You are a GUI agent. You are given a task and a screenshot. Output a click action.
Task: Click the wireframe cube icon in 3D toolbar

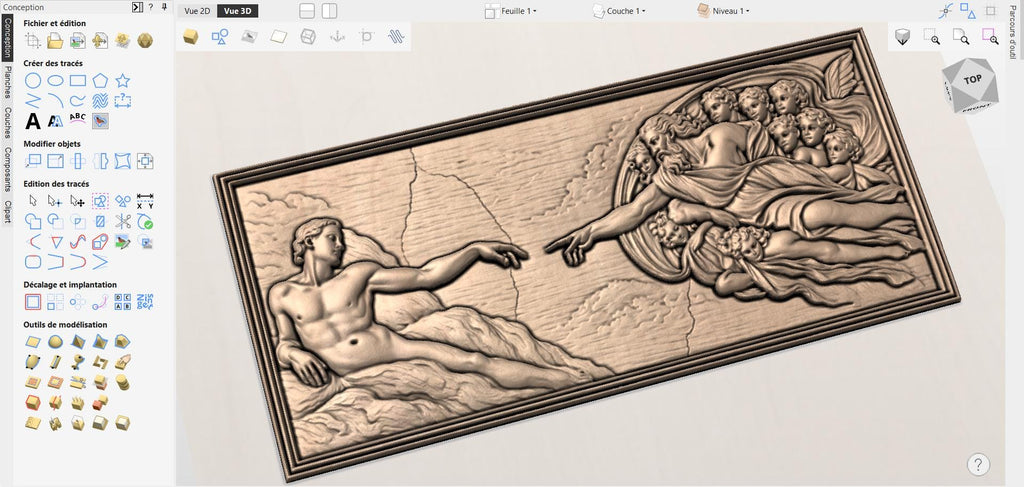tap(308, 37)
